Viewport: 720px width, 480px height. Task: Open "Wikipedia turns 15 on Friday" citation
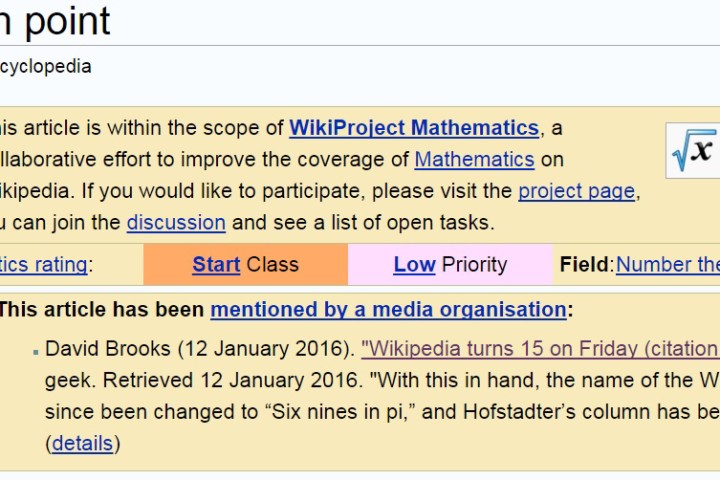coord(540,349)
